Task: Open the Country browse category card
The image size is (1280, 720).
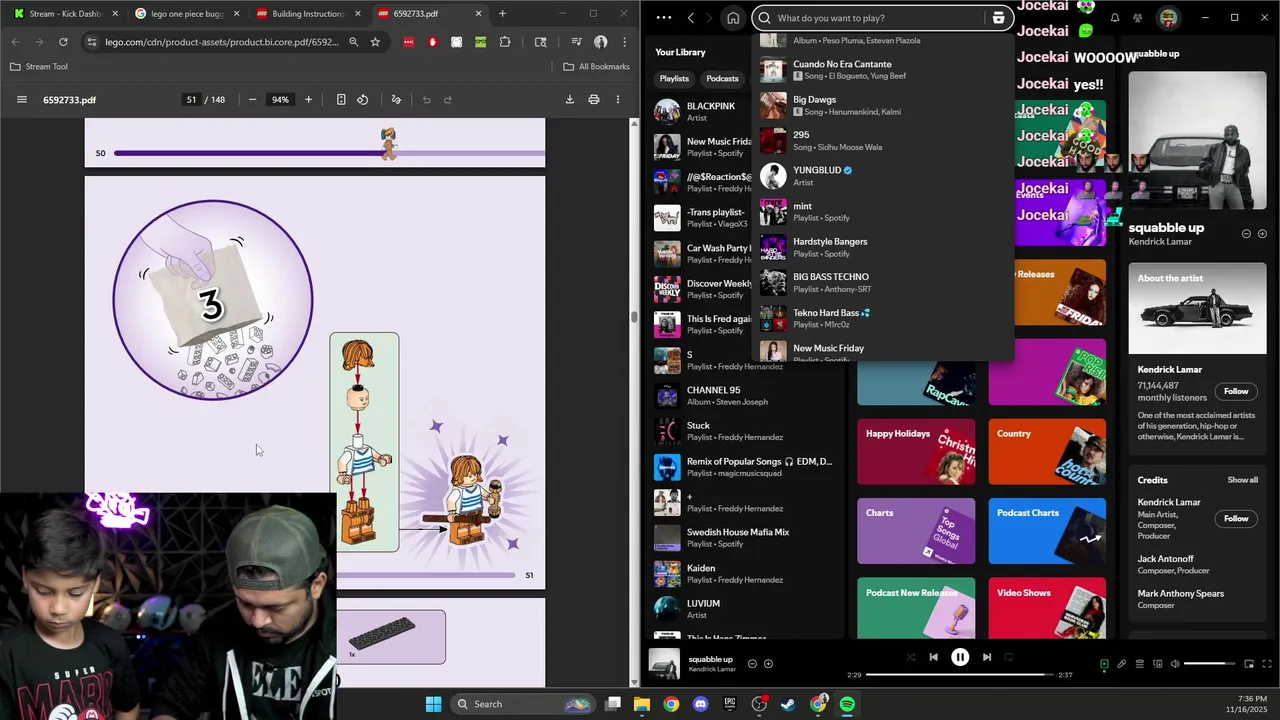Action: tap(1047, 452)
